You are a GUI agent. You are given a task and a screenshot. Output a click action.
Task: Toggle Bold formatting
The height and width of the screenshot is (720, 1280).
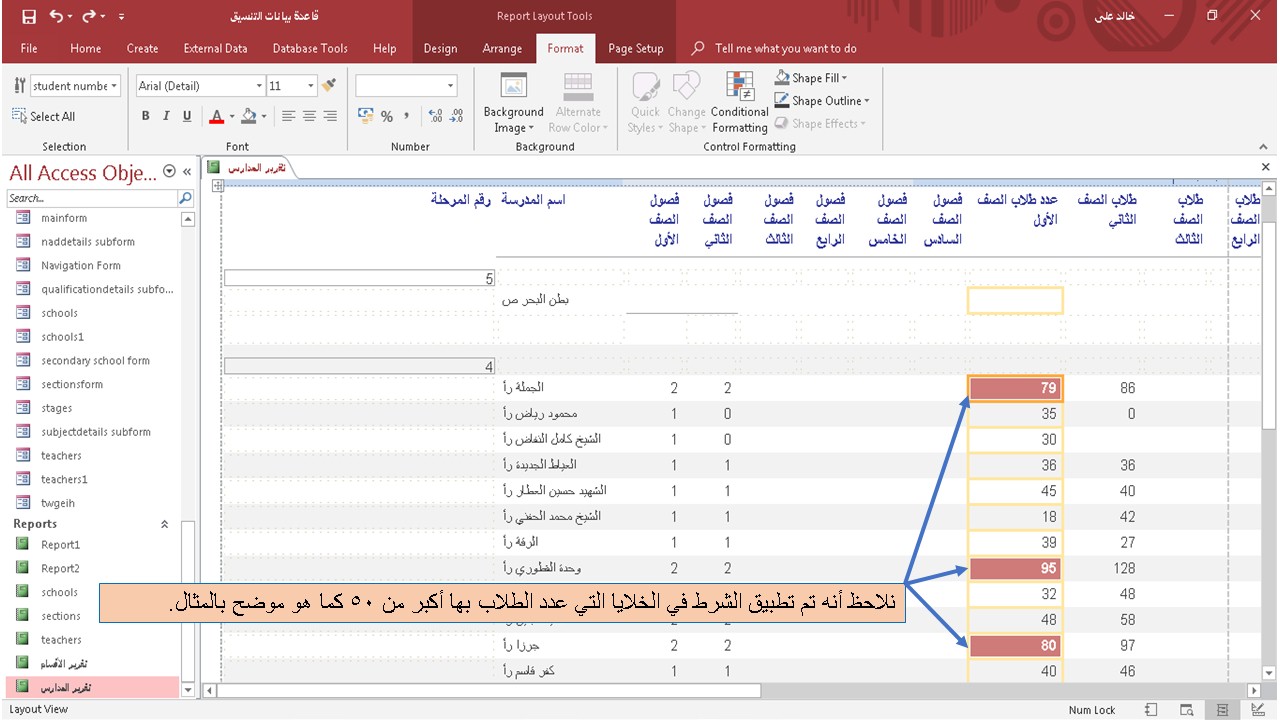[x=145, y=116]
